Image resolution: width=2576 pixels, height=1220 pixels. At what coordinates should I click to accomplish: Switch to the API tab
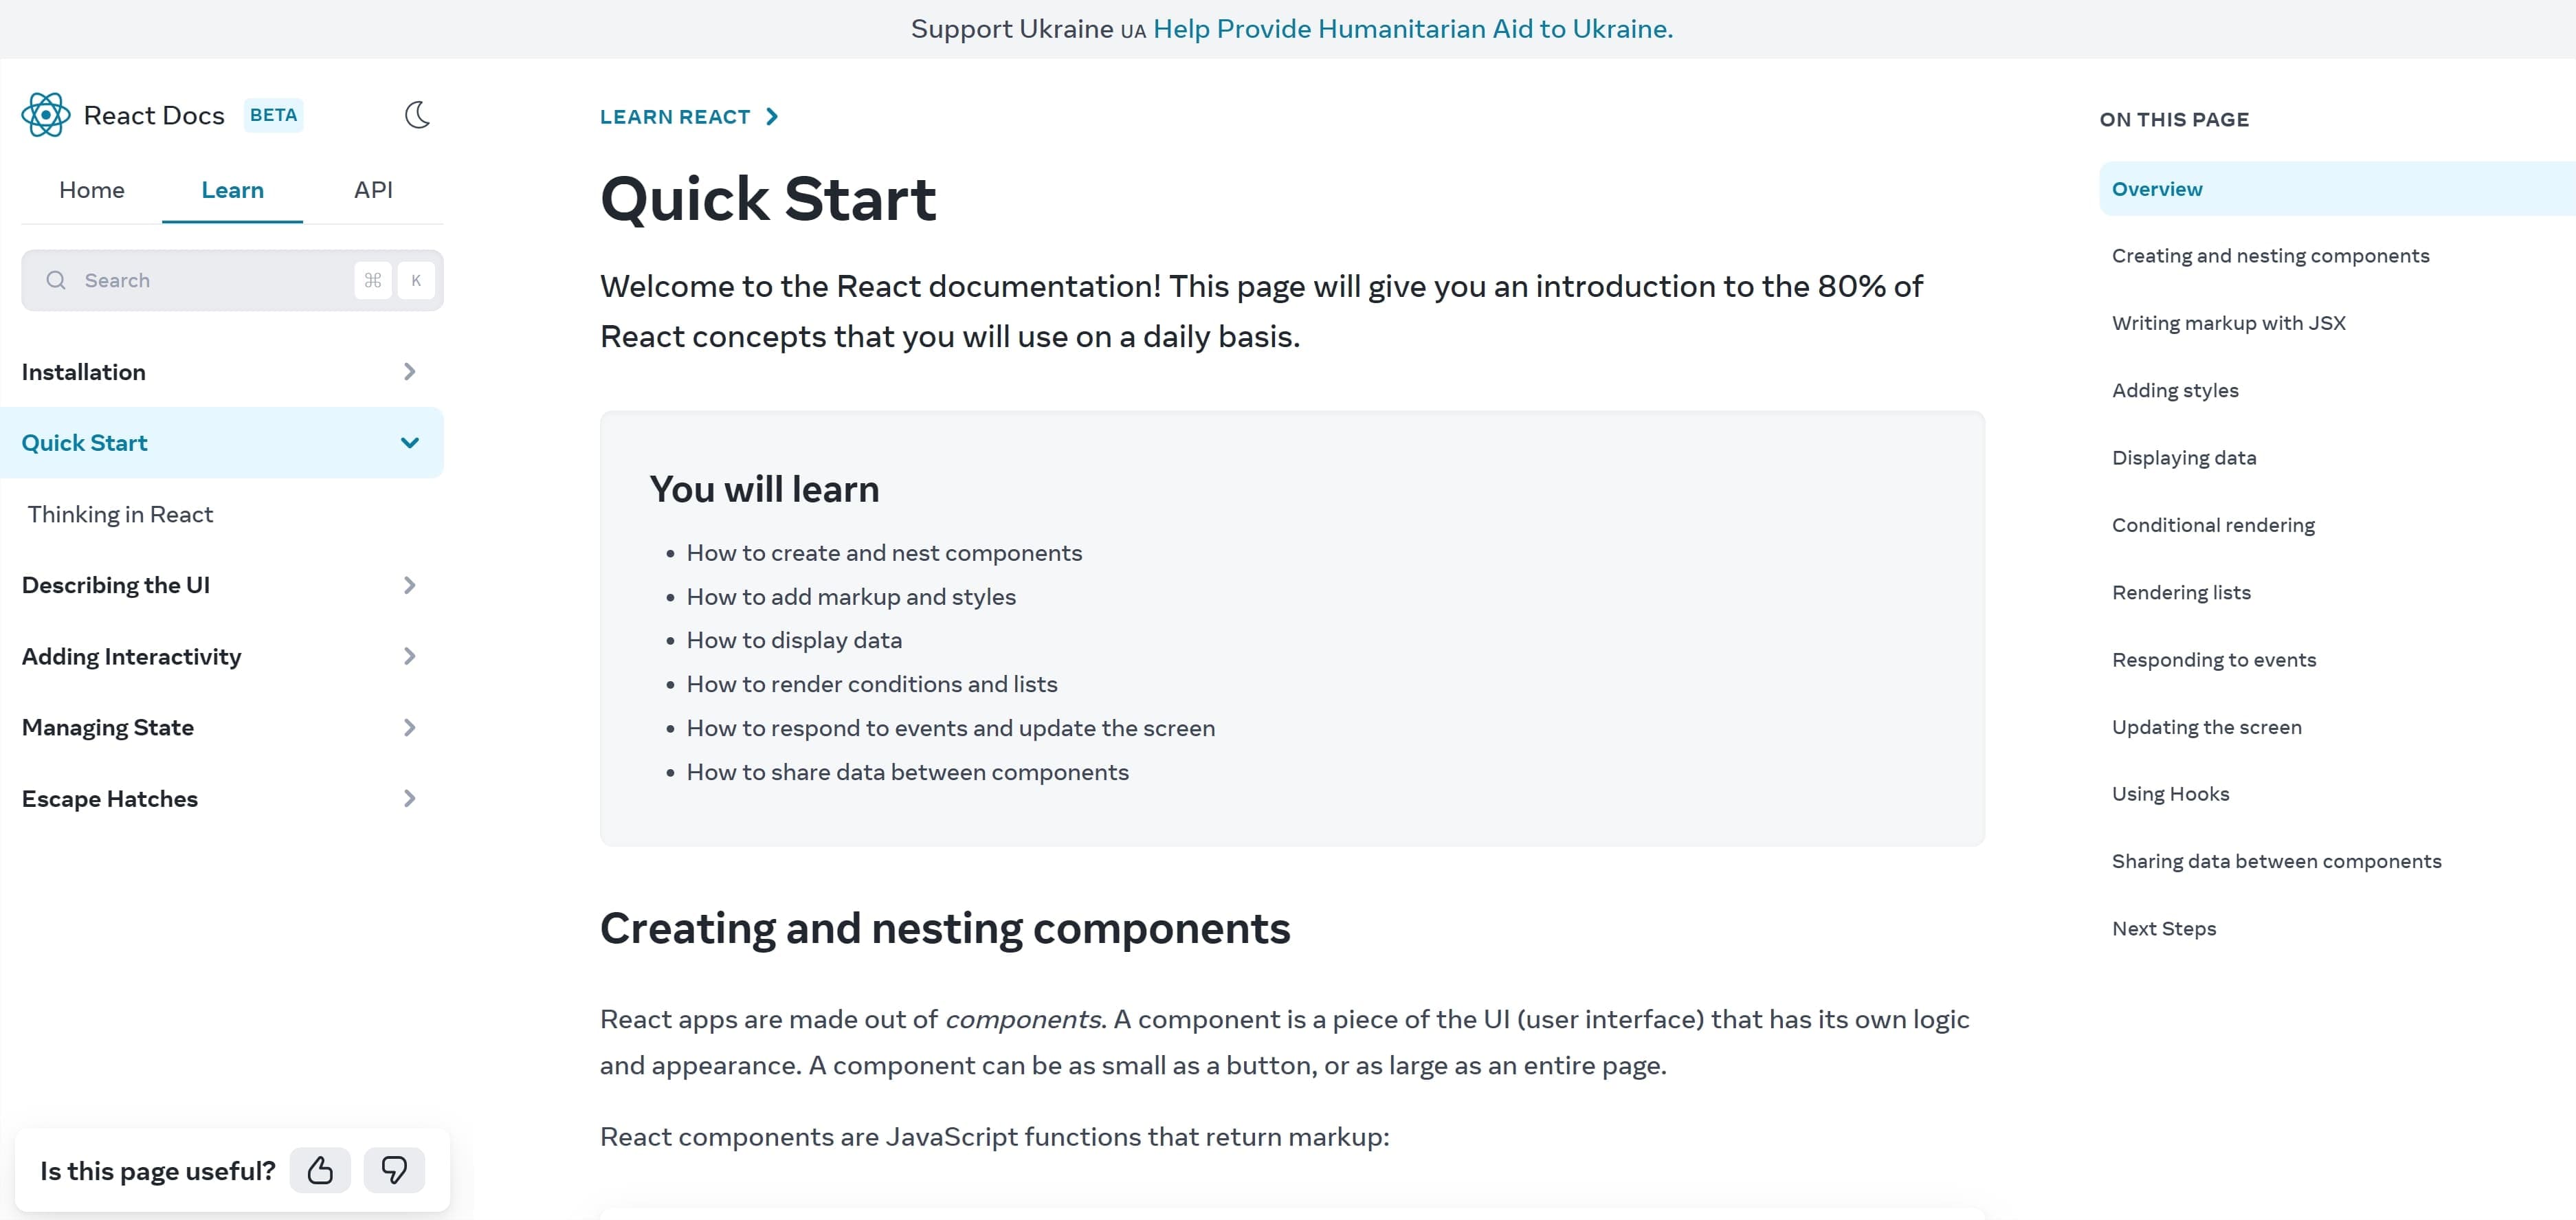click(x=373, y=190)
